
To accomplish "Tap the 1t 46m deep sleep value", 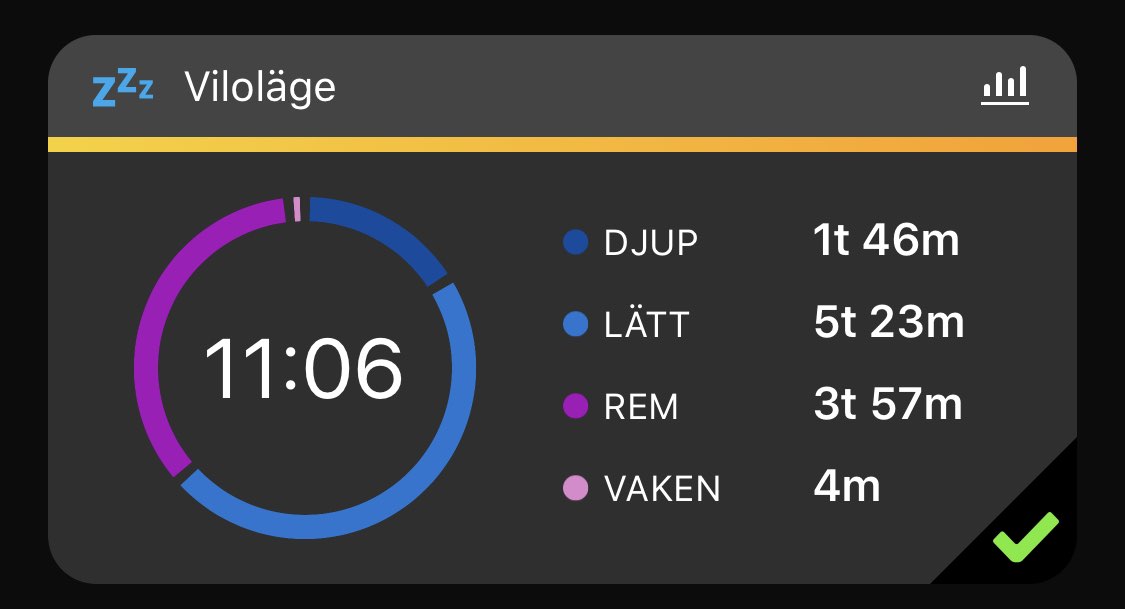I will click(886, 240).
